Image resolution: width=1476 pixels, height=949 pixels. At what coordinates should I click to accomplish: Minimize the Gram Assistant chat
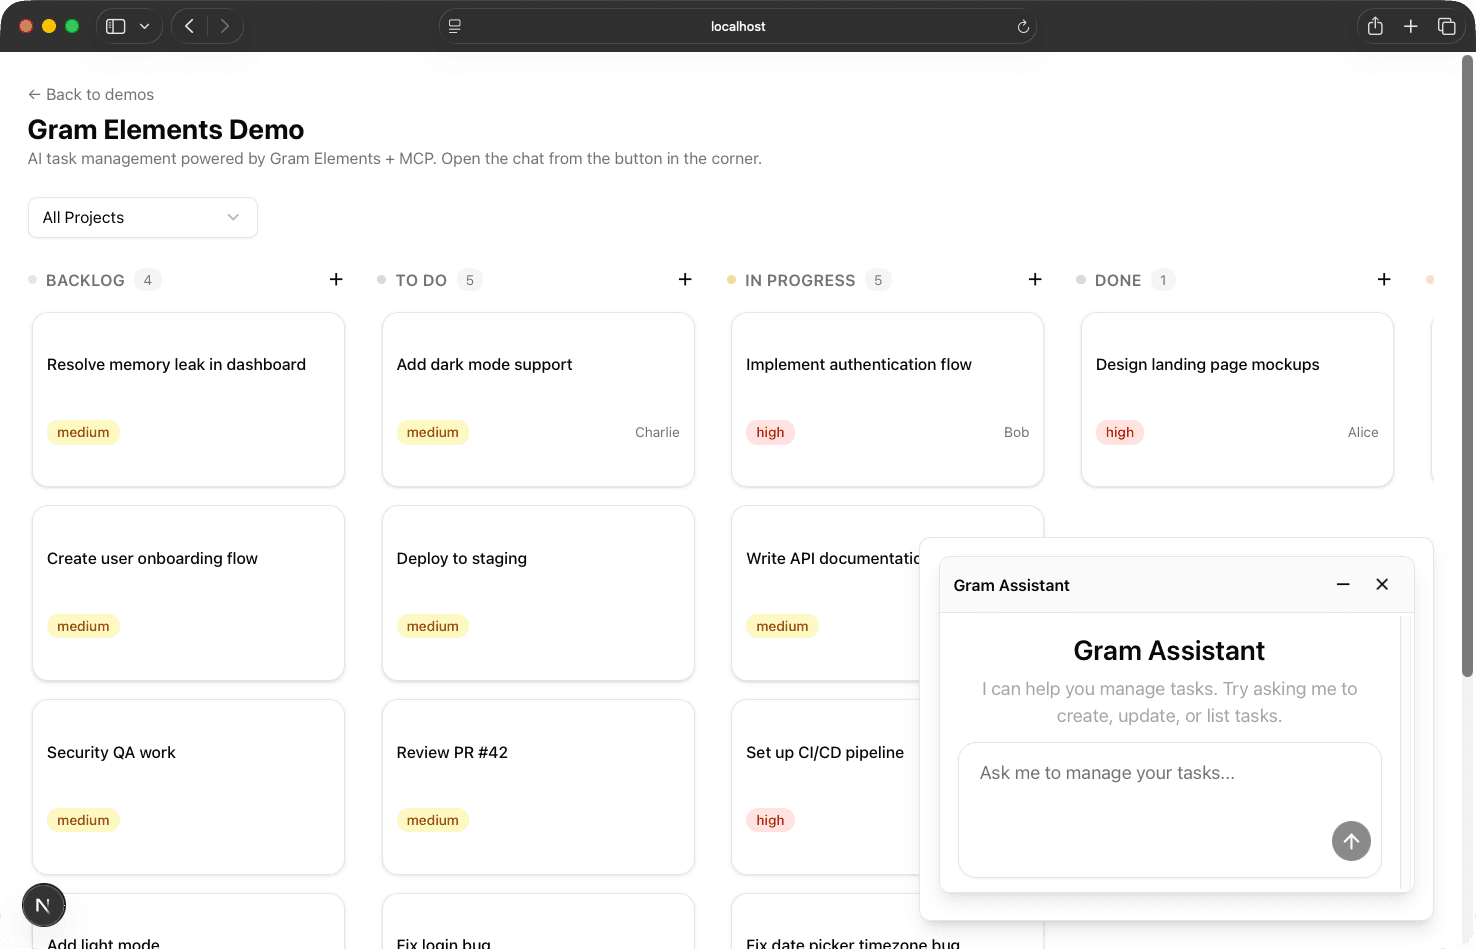pos(1342,584)
